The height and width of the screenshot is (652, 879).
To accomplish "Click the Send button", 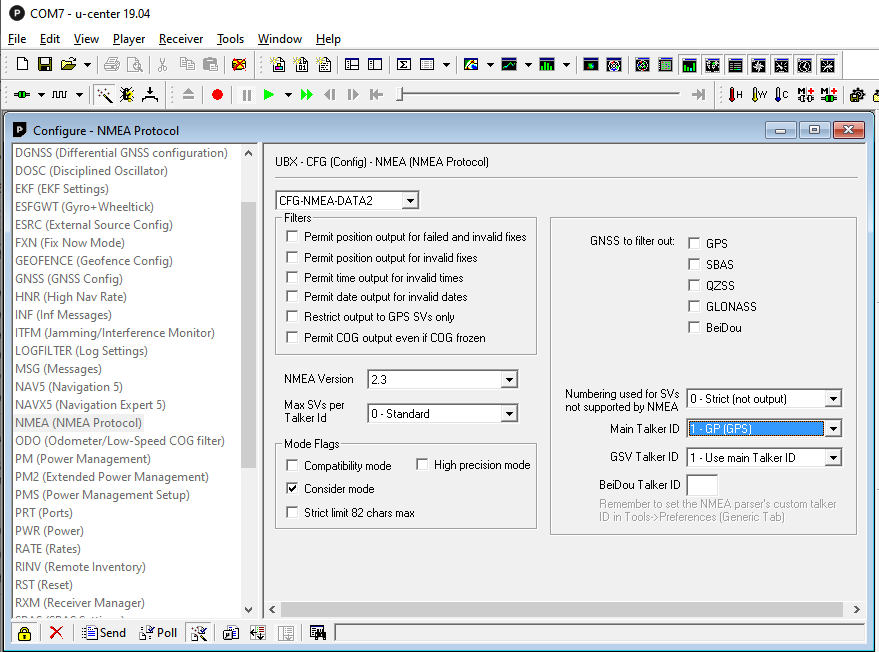I will pyautogui.click(x=104, y=633).
